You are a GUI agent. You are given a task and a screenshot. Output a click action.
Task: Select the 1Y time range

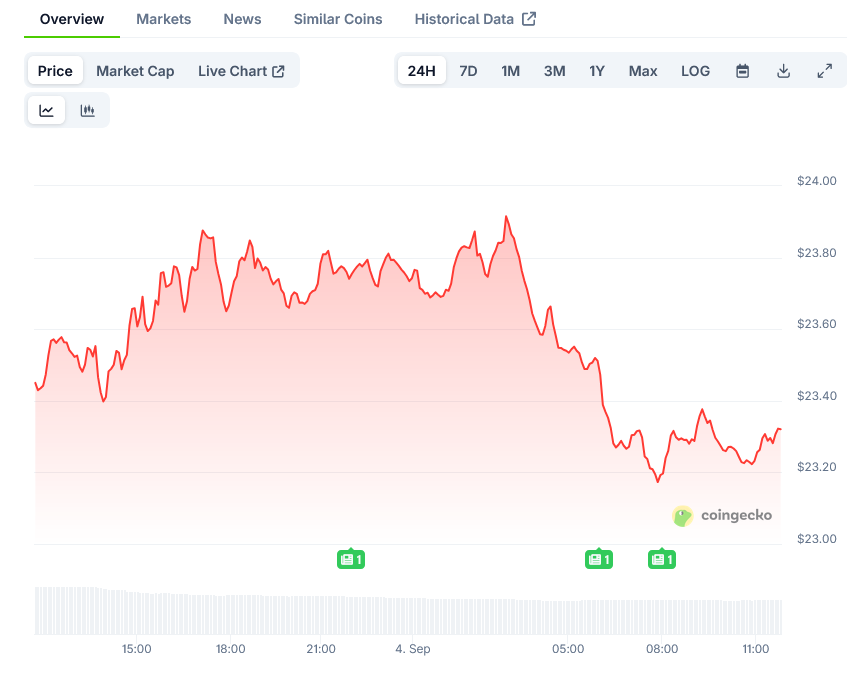click(x=597, y=71)
